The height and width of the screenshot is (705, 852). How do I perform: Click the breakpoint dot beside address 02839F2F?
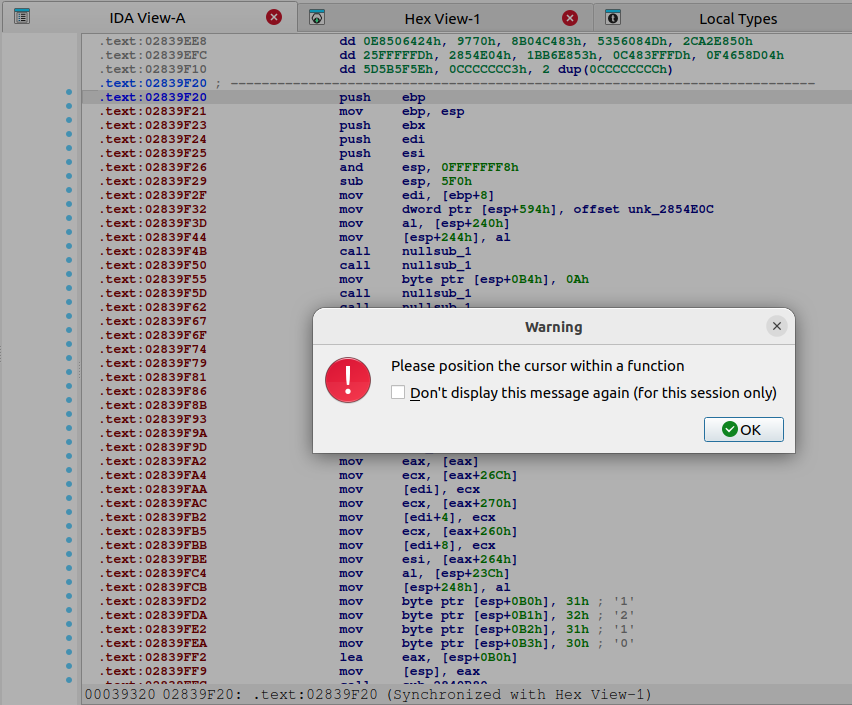tap(69, 190)
